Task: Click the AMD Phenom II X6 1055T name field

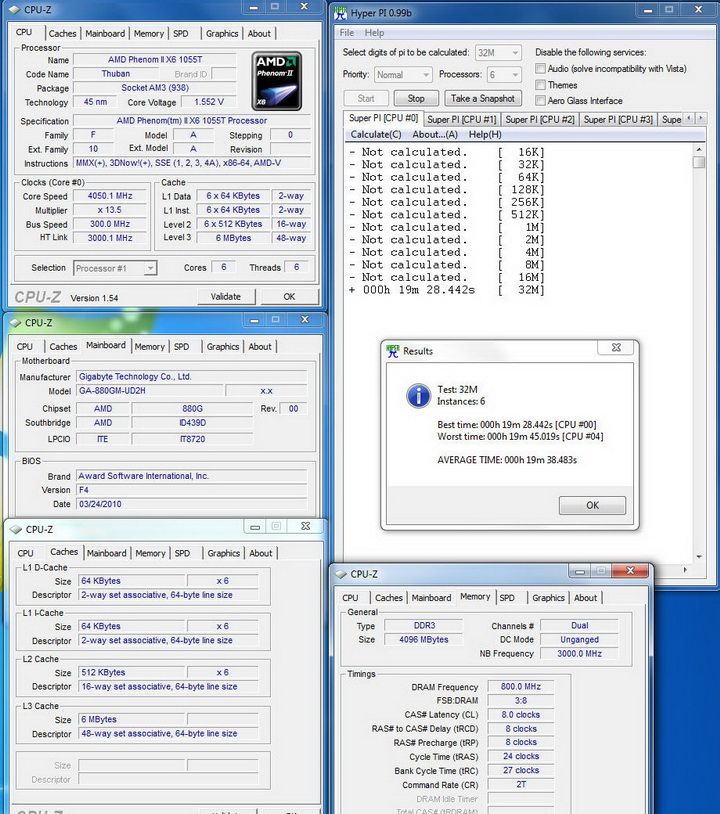Action: coord(155,59)
